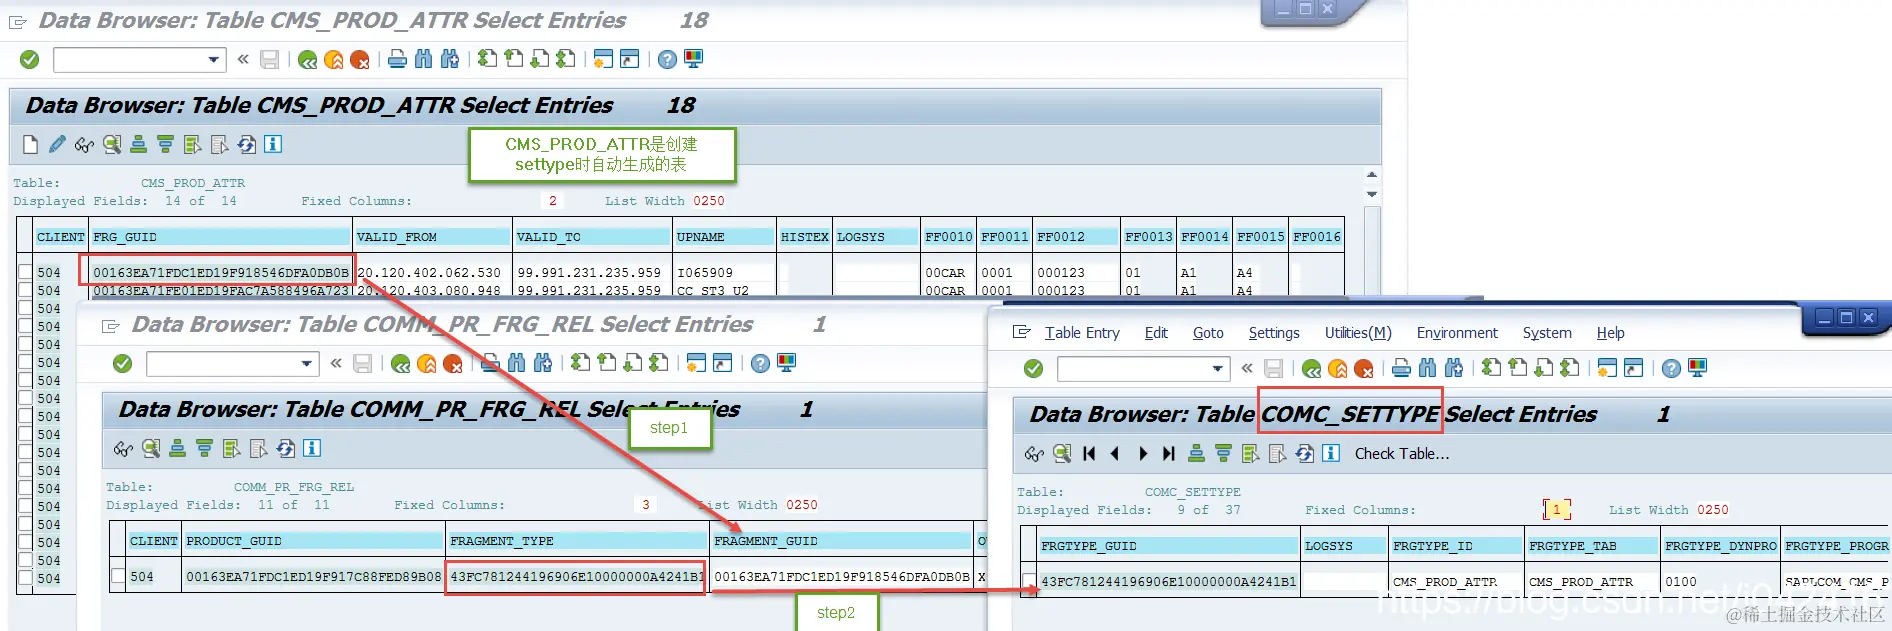Select row with FRG_GUID ending 88496A723 in CMS_PROD_ATTR
Image resolution: width=1892 pixels, height=631 pixels.
point(26,289)
